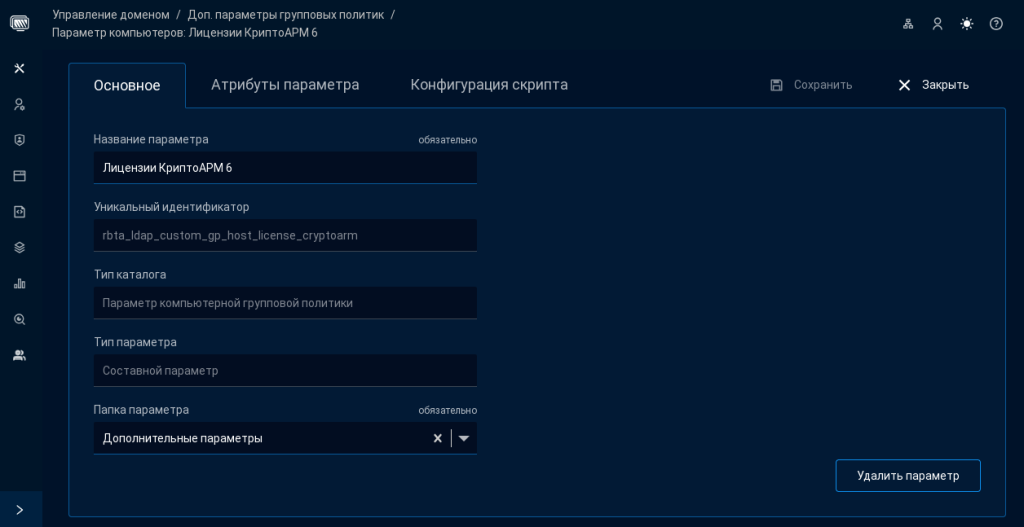Select the 'Основное' tab

tap(127, 85)
